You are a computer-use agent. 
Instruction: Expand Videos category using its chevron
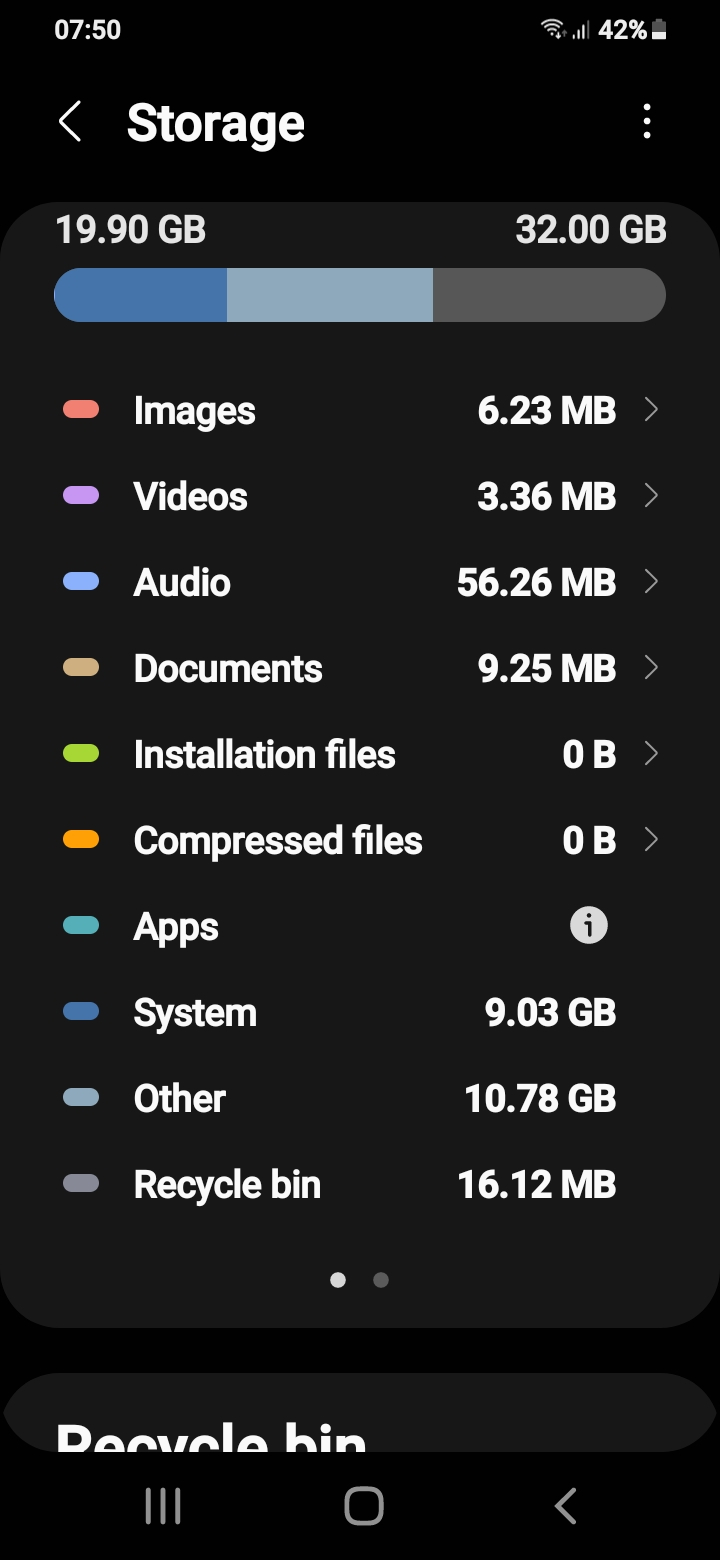tap(651, 496)
